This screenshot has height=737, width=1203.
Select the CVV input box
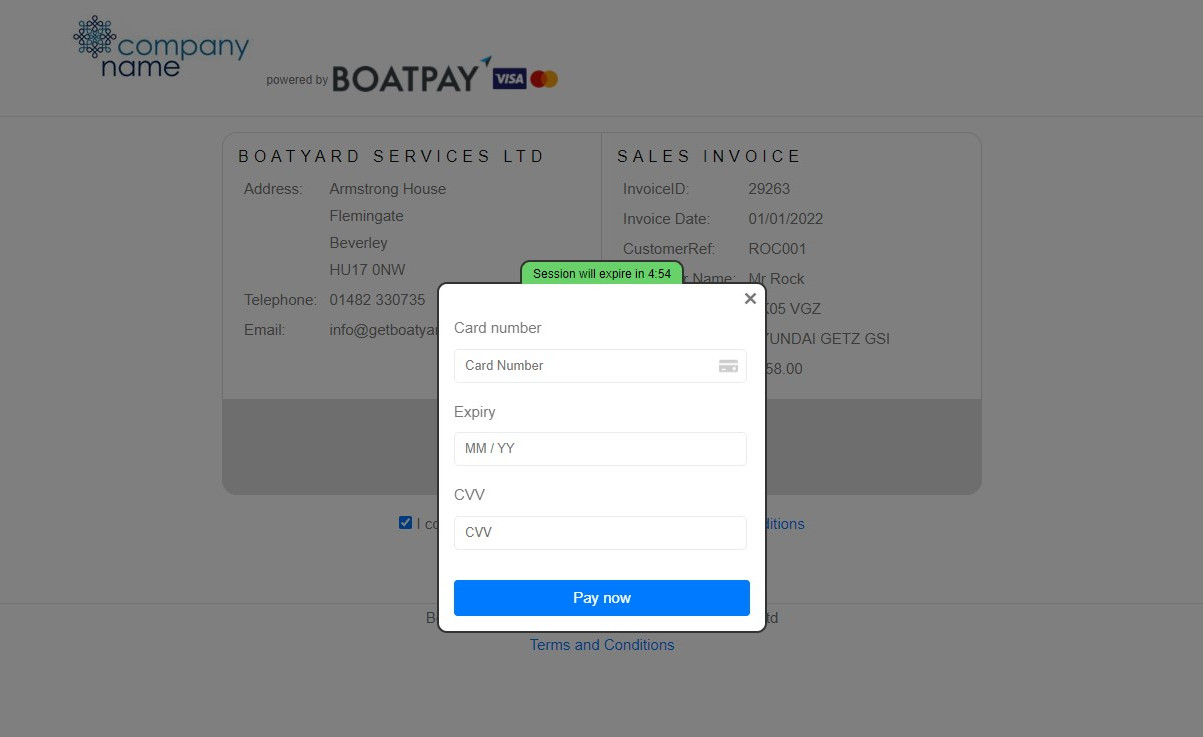click(600, 533)
